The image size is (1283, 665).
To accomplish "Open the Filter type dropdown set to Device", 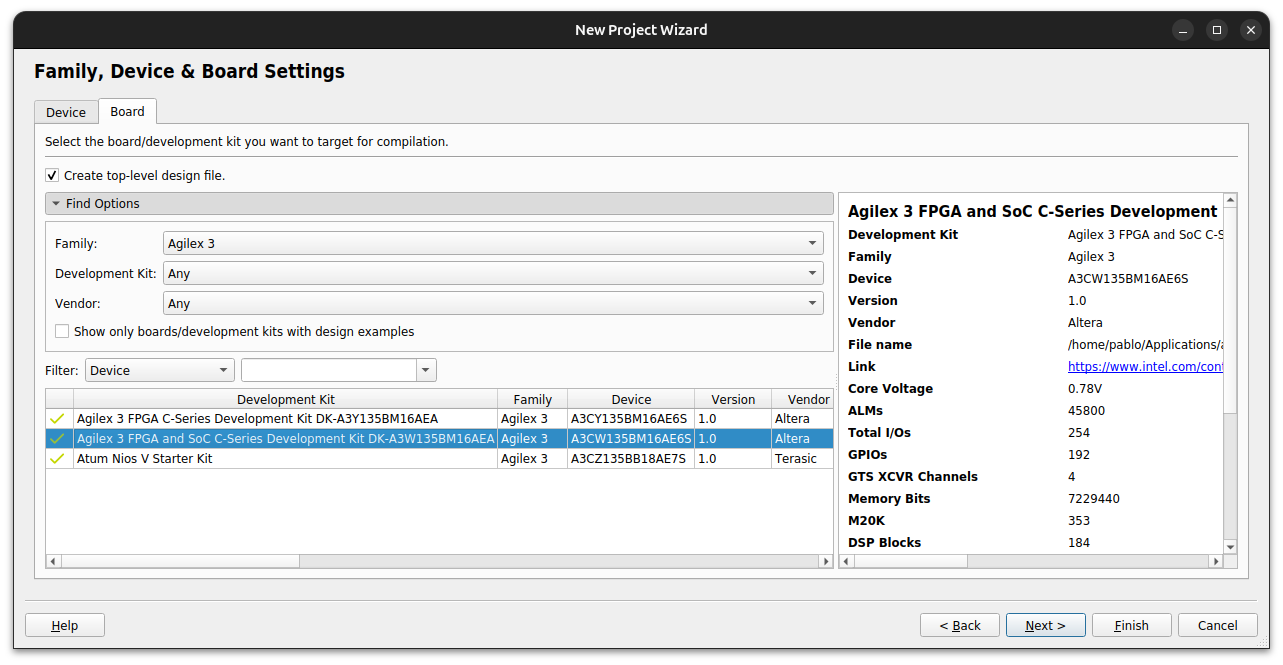I will point(160,370).
